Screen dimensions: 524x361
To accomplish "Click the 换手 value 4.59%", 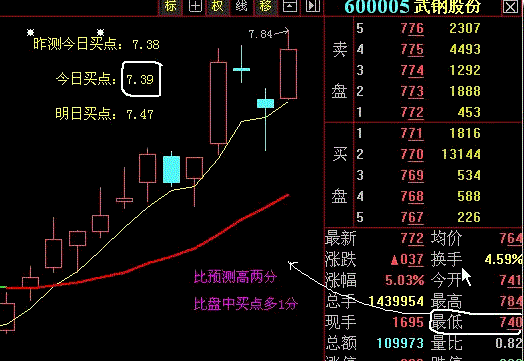I will [x=504, y=260].
